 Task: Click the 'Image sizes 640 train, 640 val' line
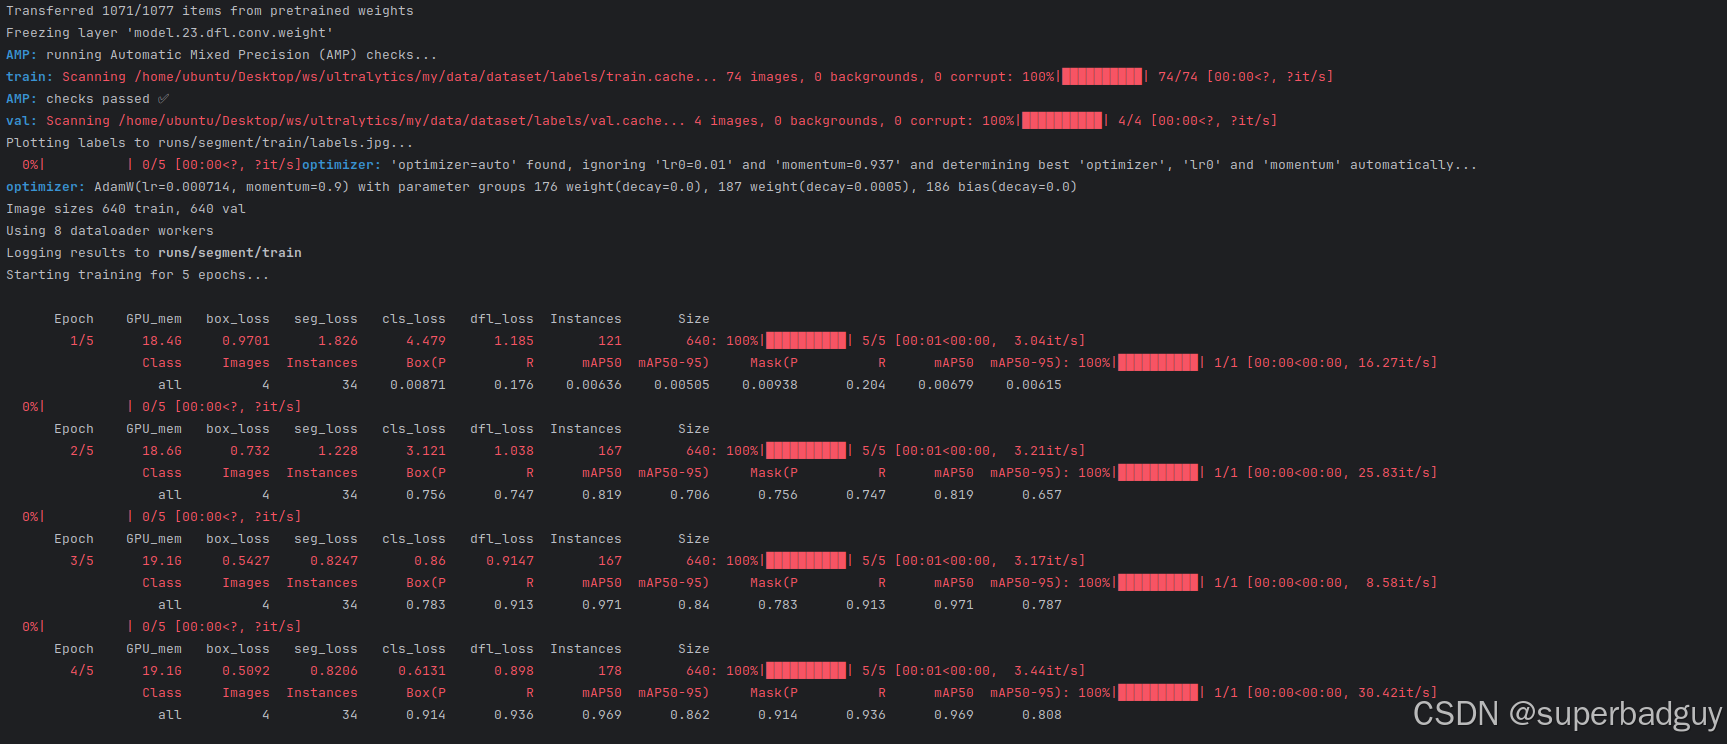[126, 209]
